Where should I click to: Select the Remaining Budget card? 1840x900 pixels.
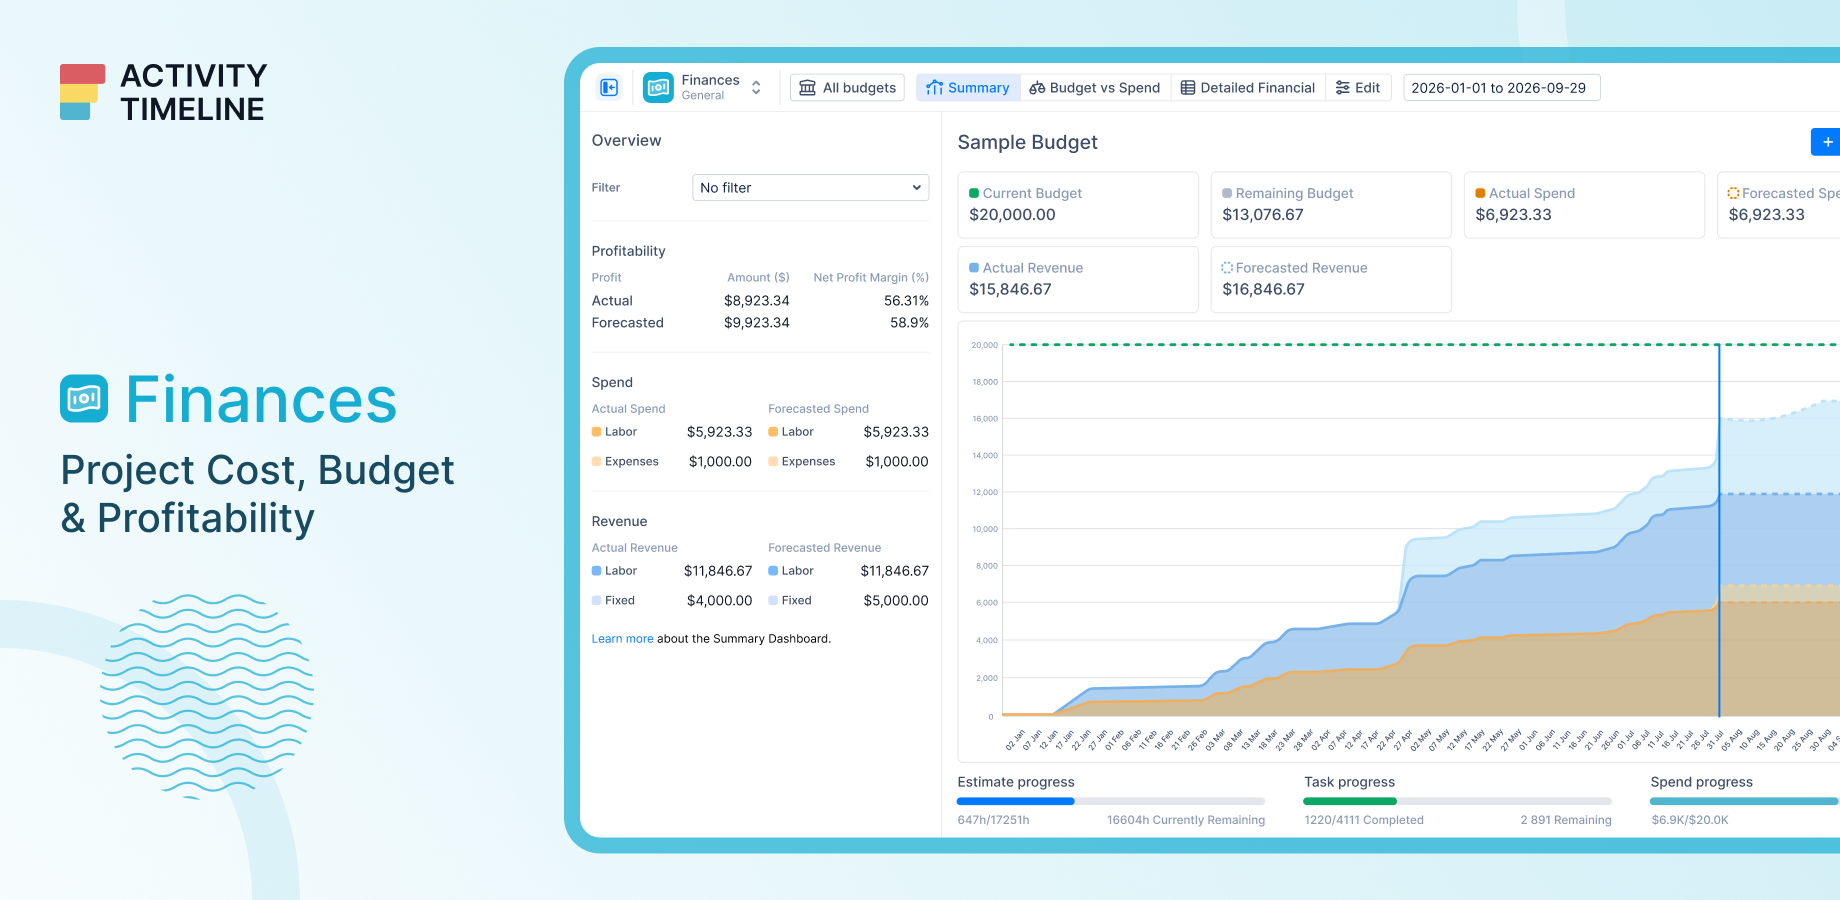1331,205
